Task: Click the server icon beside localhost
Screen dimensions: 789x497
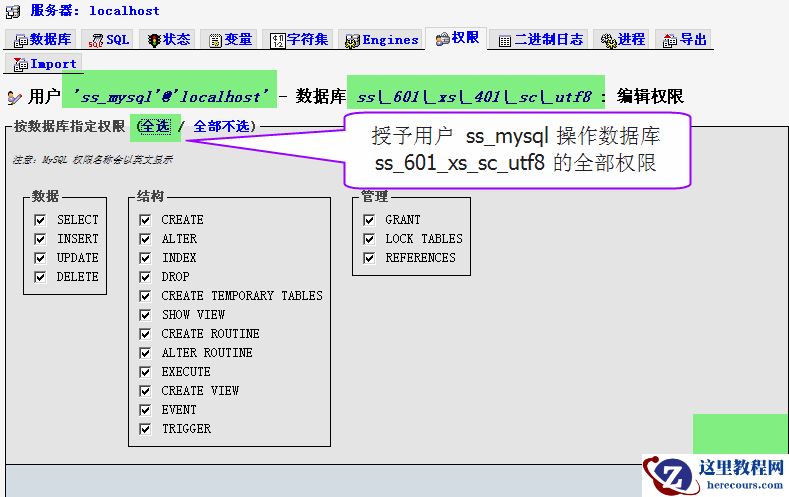Action: [13, 11]
